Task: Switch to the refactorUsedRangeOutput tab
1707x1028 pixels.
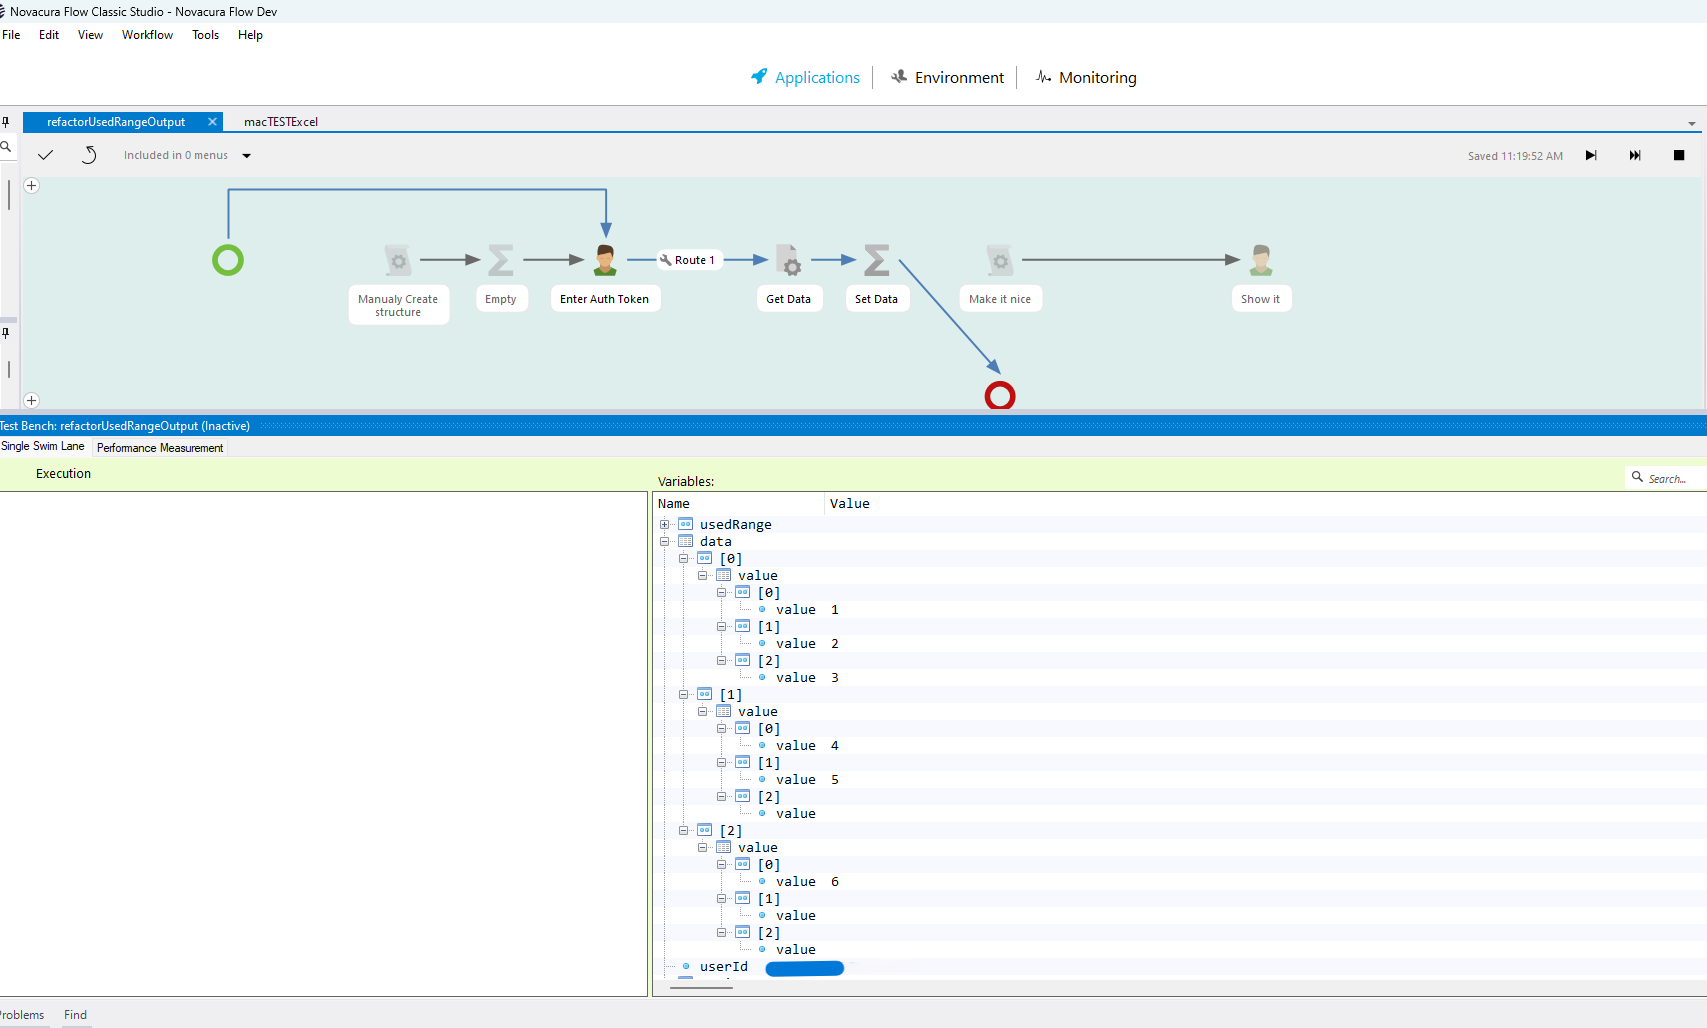Action: (x=116, y=122)
